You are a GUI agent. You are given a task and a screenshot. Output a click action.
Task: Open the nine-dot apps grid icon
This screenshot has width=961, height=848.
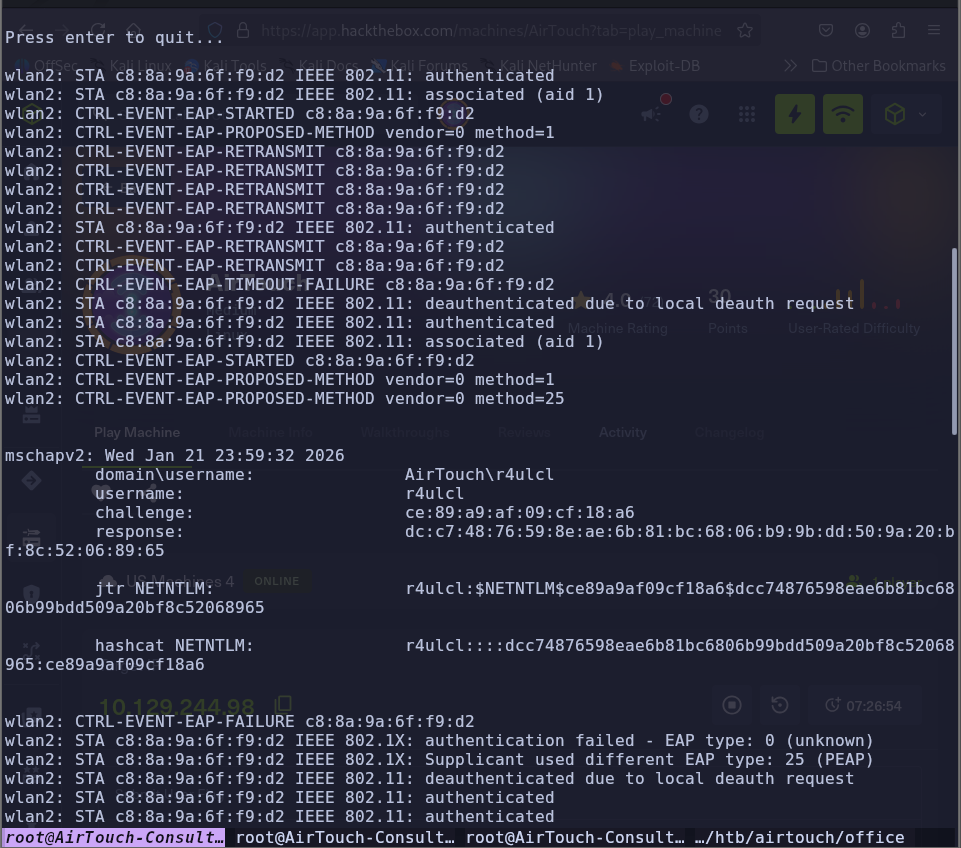click(x=747, y=114)
